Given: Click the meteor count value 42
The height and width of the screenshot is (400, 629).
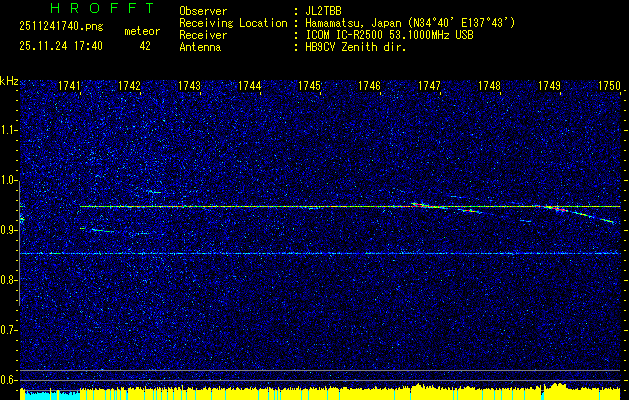Looking at the screenshot, I should [145, 46].
